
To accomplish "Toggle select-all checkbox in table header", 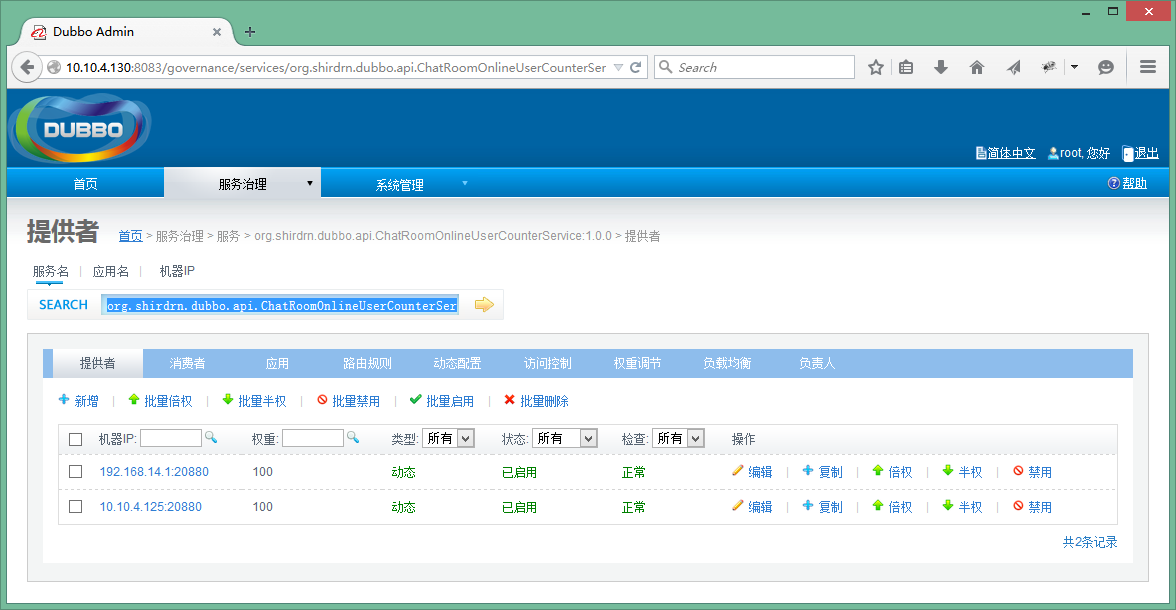I will [x=76, y=439].
